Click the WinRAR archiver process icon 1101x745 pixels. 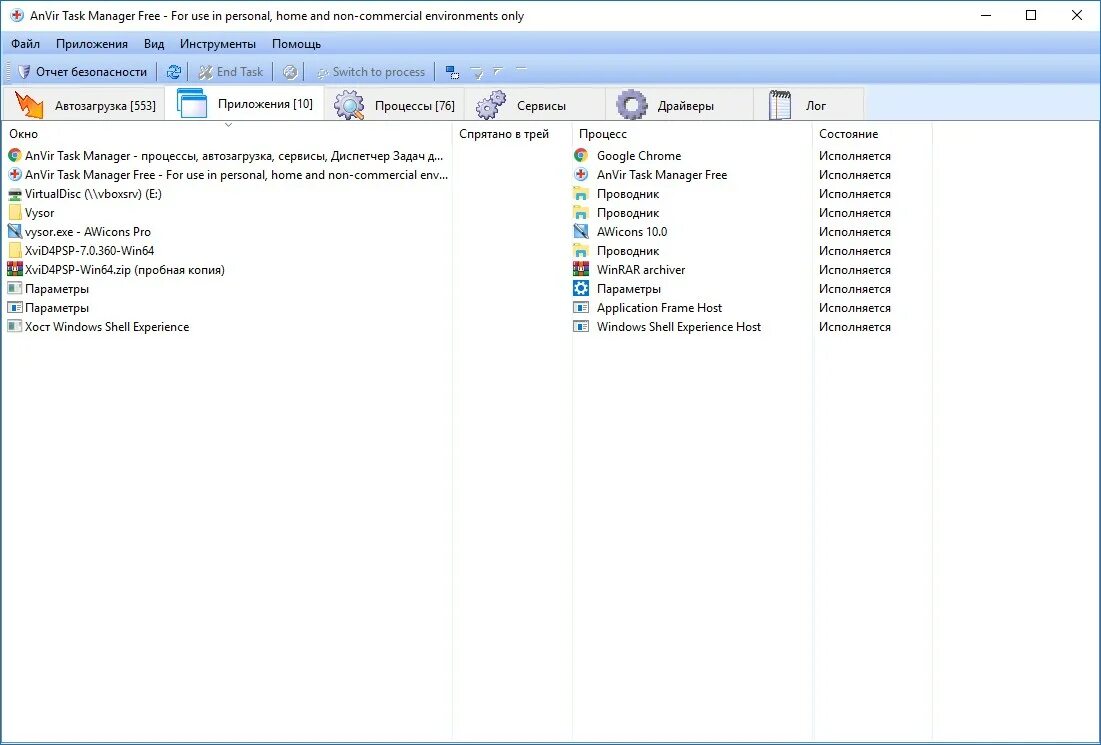(x=581, y=269)
